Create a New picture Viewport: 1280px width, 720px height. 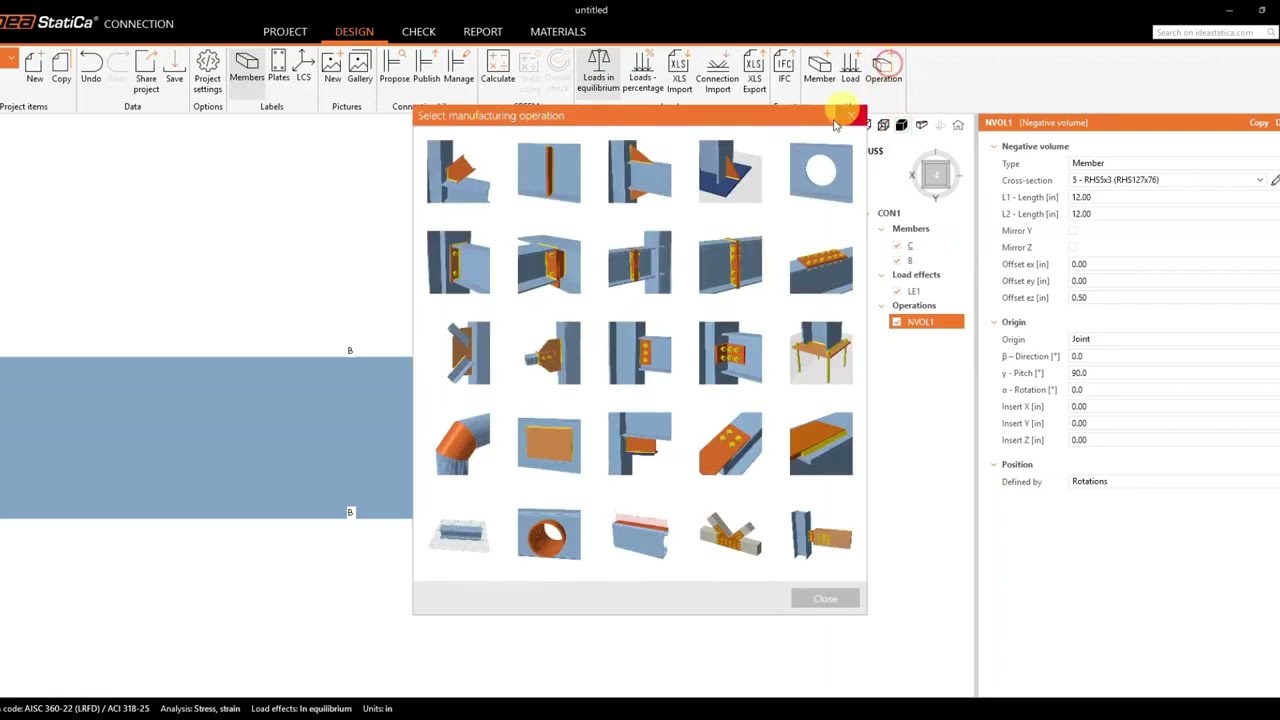click(332, 68)
